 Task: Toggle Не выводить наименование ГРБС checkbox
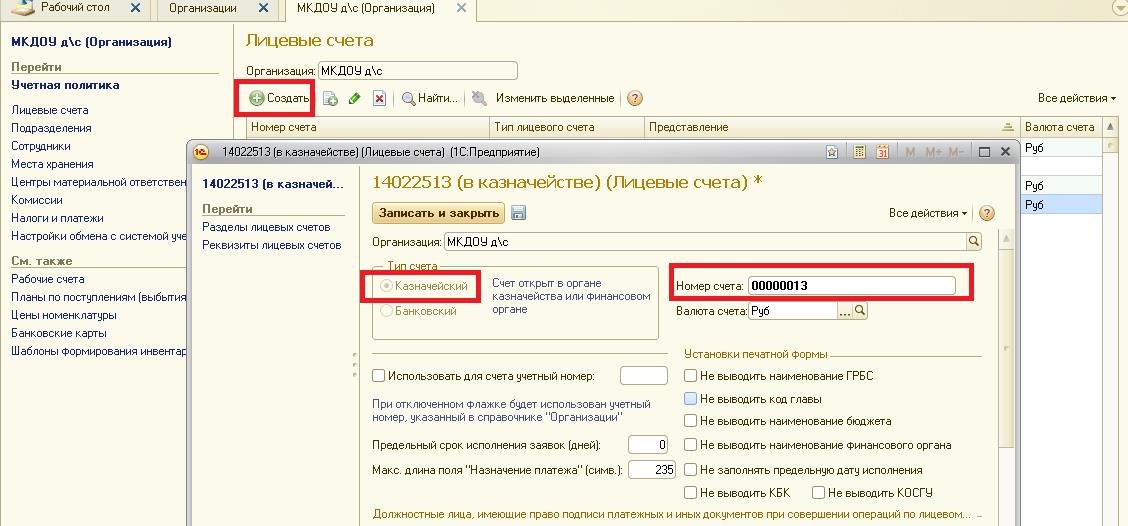point(690,375)
